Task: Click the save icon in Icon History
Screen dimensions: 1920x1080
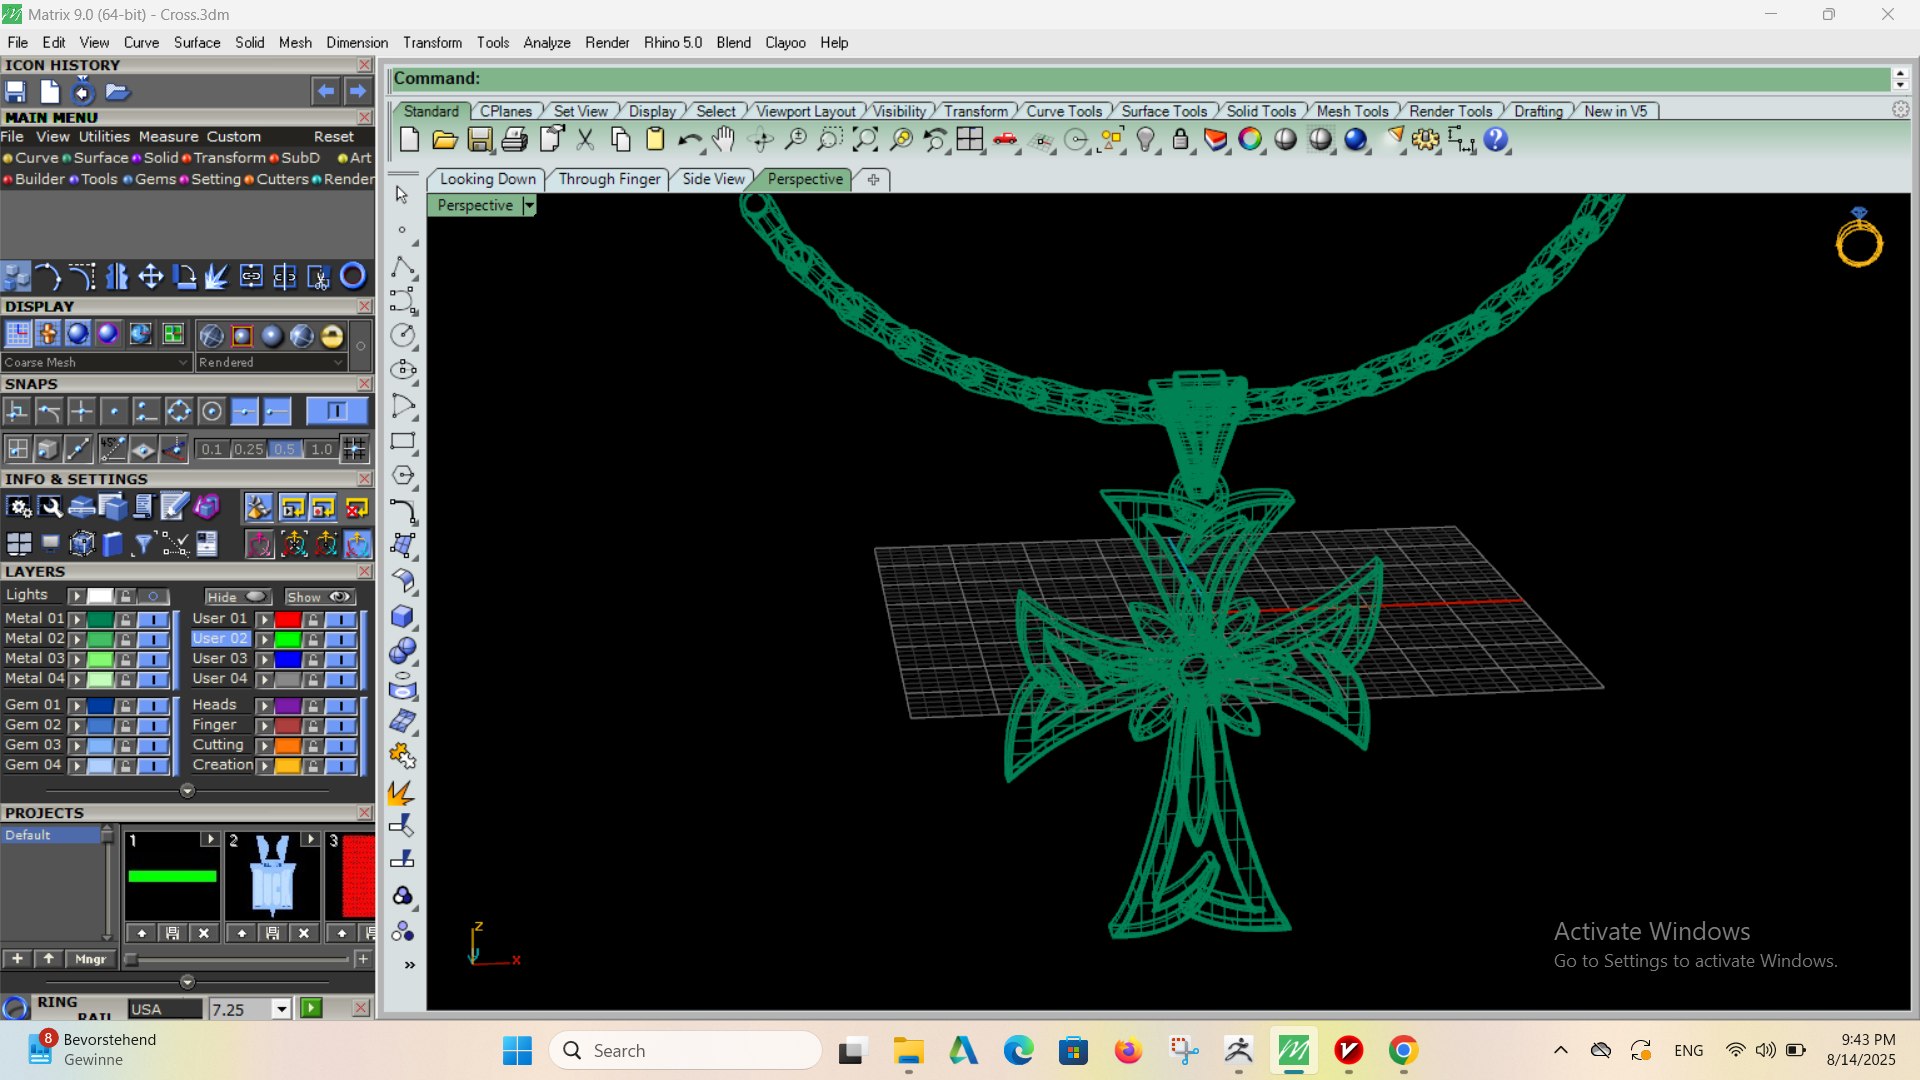Action: click(x=16, y=92)
